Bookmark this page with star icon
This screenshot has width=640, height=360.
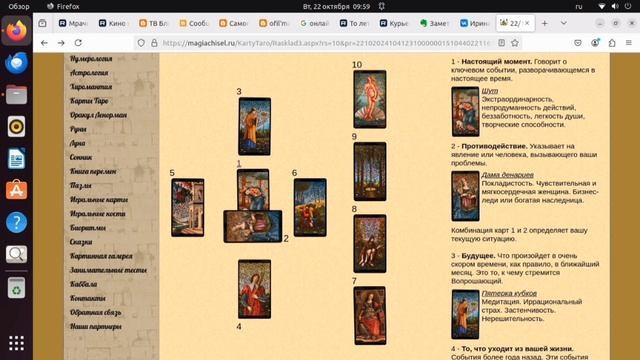click(x=515, y=43)
